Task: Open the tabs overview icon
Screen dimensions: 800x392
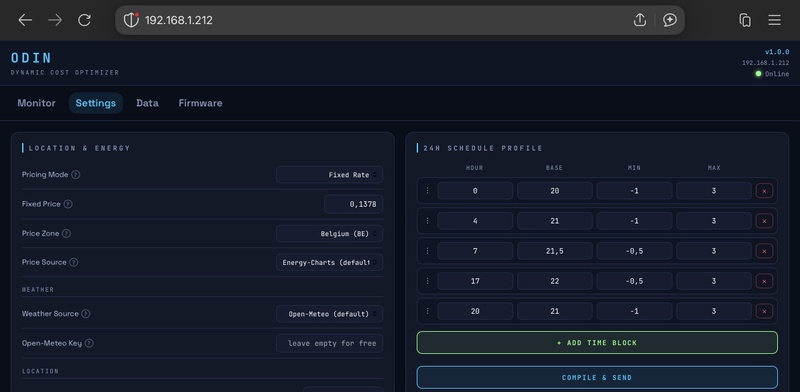Action: [745, 20]
